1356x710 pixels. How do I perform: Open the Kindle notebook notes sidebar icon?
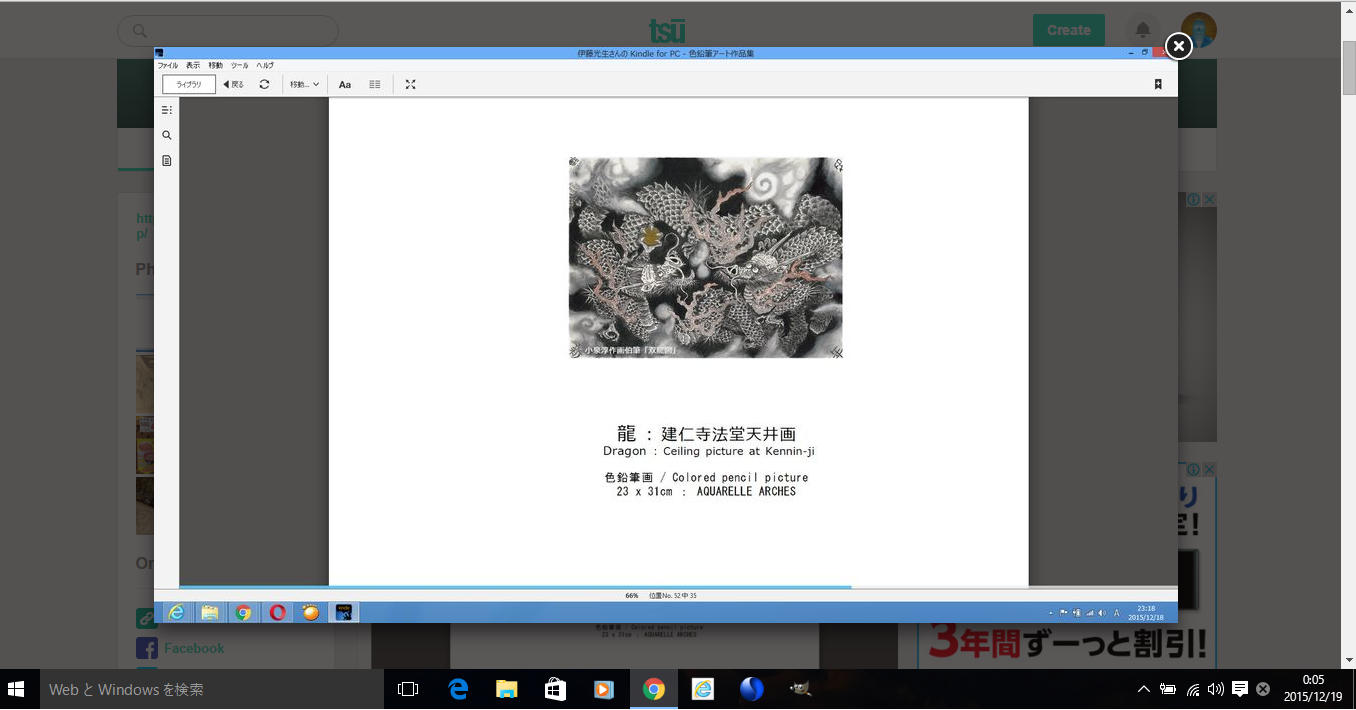(167, 160)
